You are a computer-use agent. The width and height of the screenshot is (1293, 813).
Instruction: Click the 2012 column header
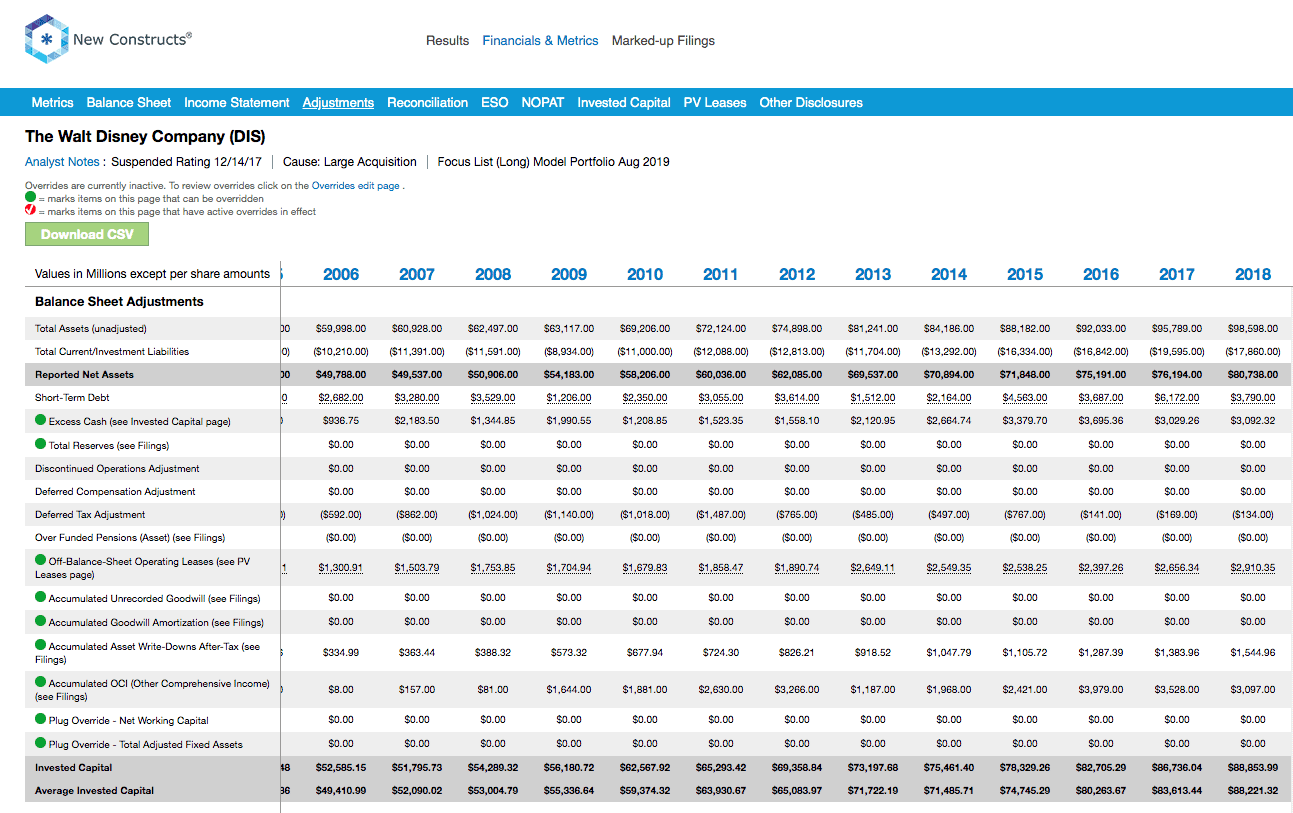pyautogui.click(x=797, y=274)
